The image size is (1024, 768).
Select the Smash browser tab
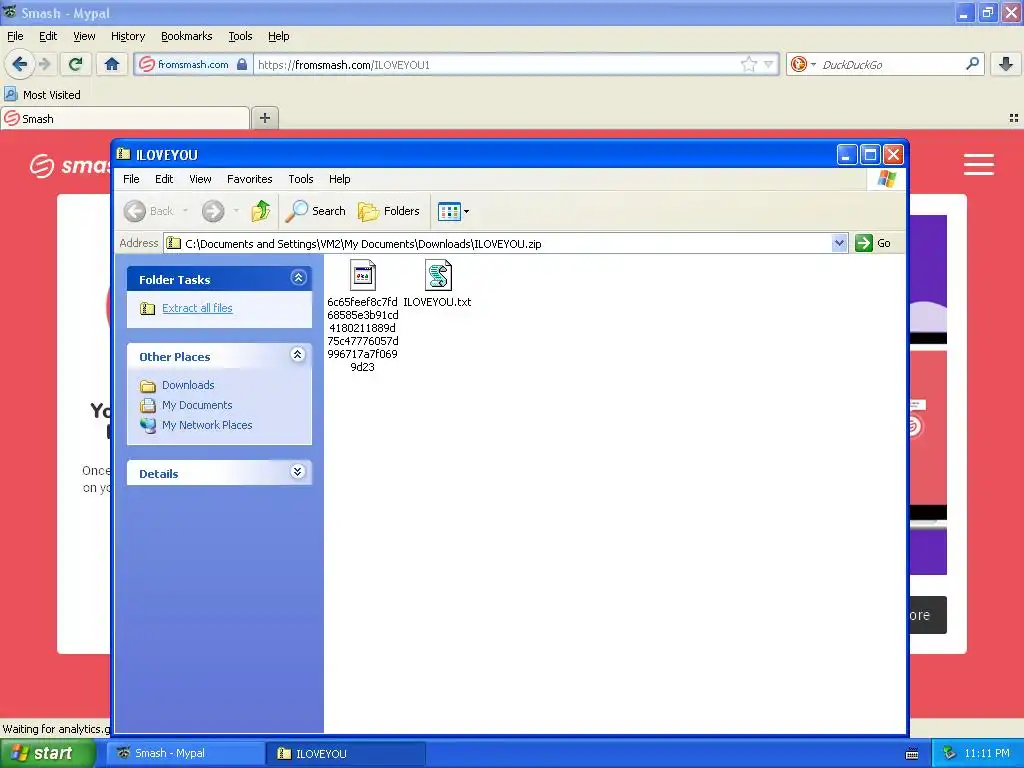125,118
